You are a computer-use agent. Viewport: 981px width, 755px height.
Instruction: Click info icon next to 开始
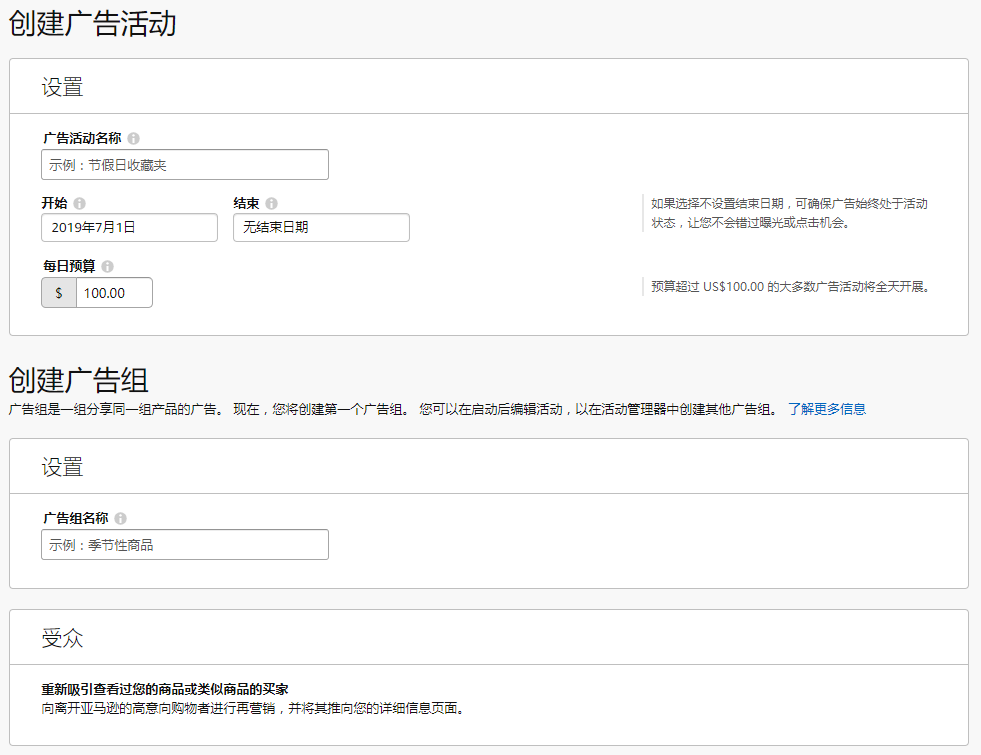[x=80, y=203]
